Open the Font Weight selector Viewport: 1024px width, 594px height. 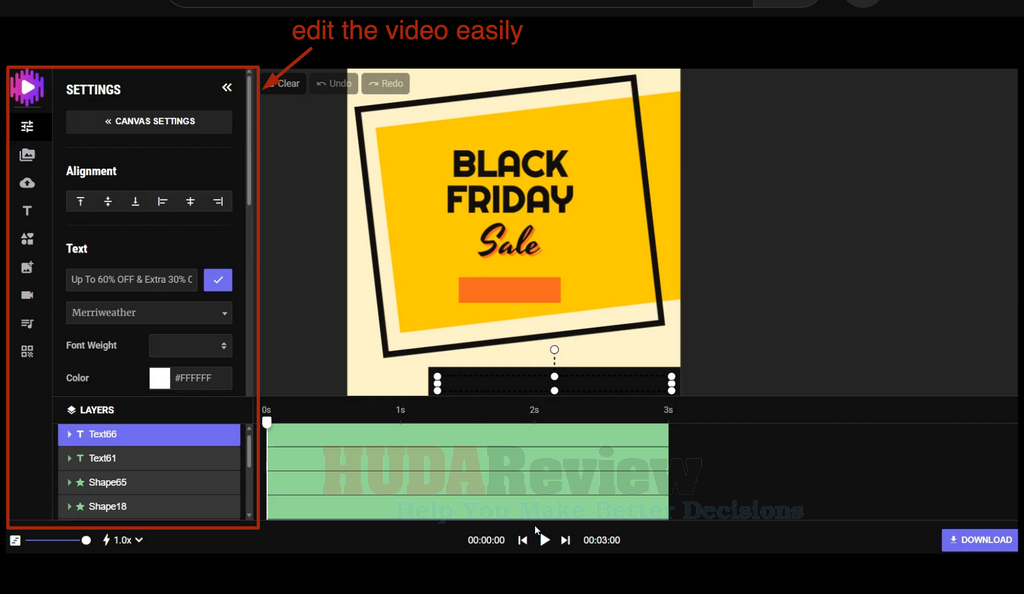tap(190, 345)
